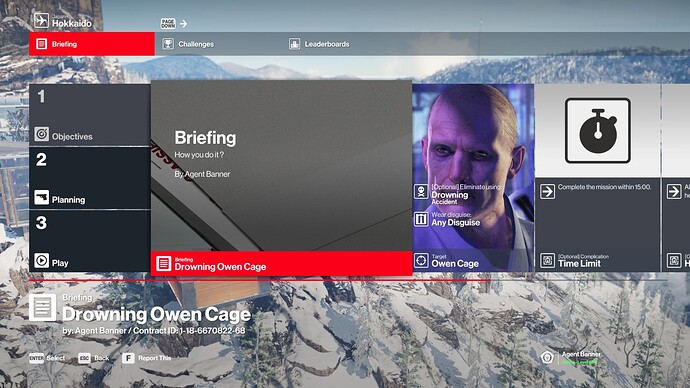Click the arrow icon on the cut-off right card
This screenshot has height=388, width=690.
pyautogui.click(x=674, y=192)
